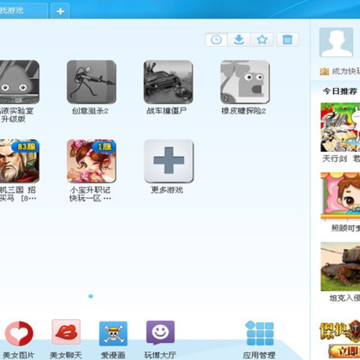Click the user avatar picture

336,42
